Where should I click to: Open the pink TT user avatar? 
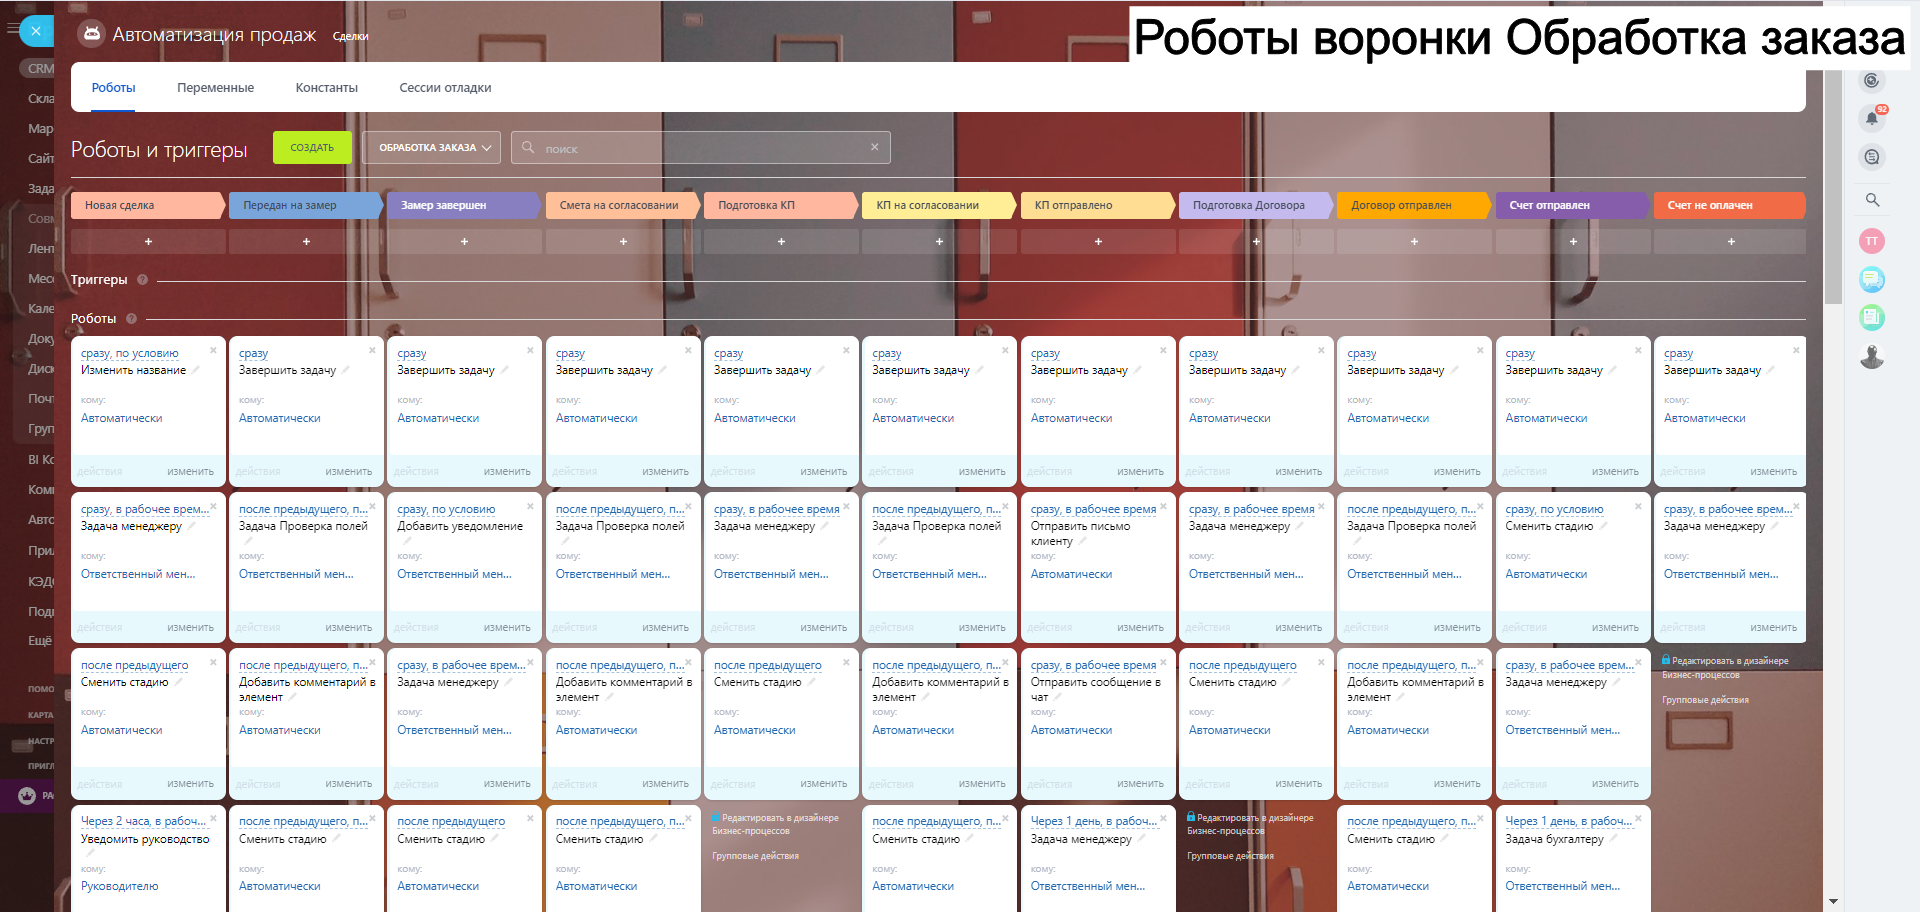click(x=1872, y=241)
